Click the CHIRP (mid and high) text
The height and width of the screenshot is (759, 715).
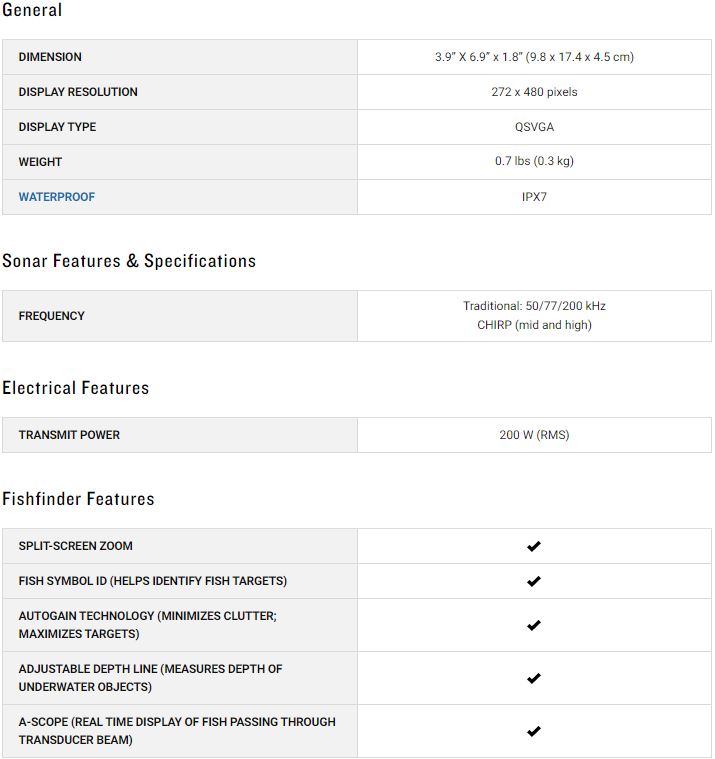534,325
